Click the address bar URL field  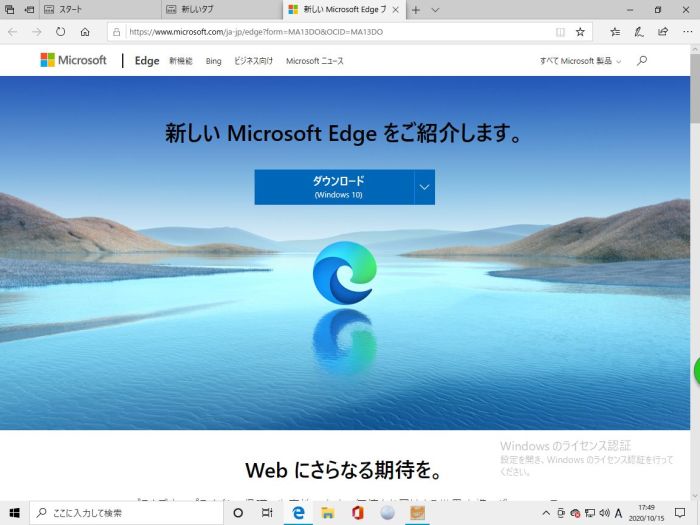(x=339, y=32)
